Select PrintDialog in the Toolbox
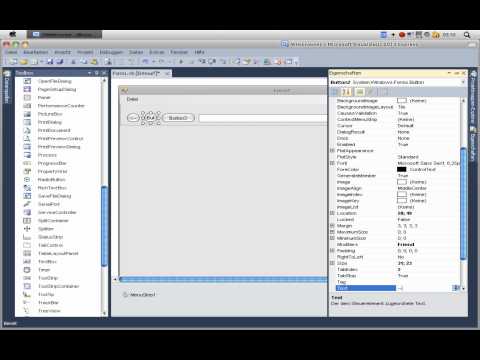Screen dimensions: 480x360 tap(50, 122)
